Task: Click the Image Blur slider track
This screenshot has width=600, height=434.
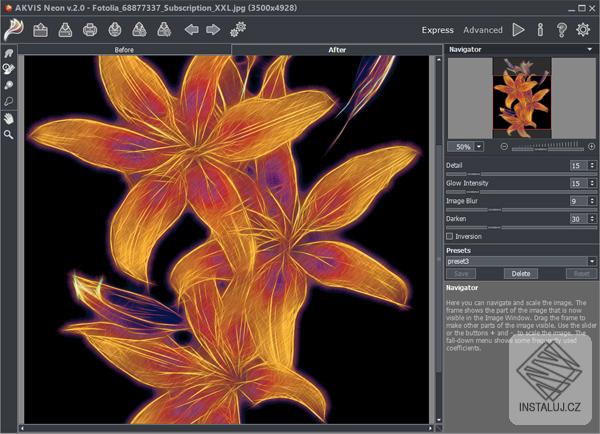Action: (x=521, y=210)
